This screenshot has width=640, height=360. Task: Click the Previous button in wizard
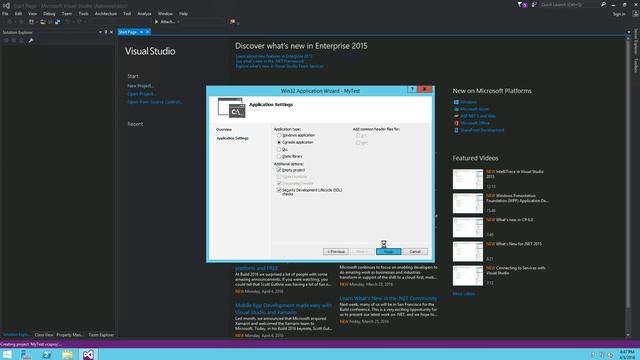point(336,251)
